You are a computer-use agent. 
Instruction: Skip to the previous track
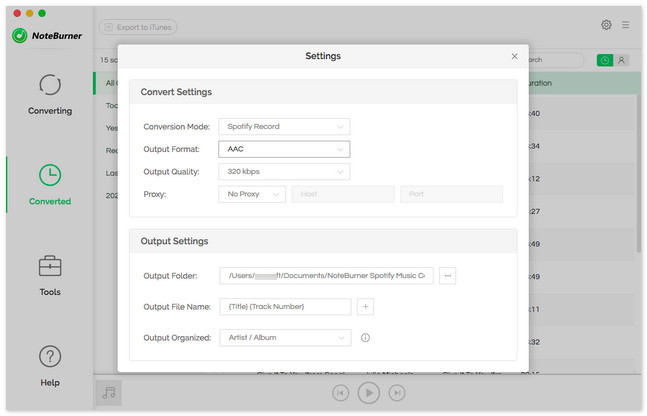tap(340, 393)
